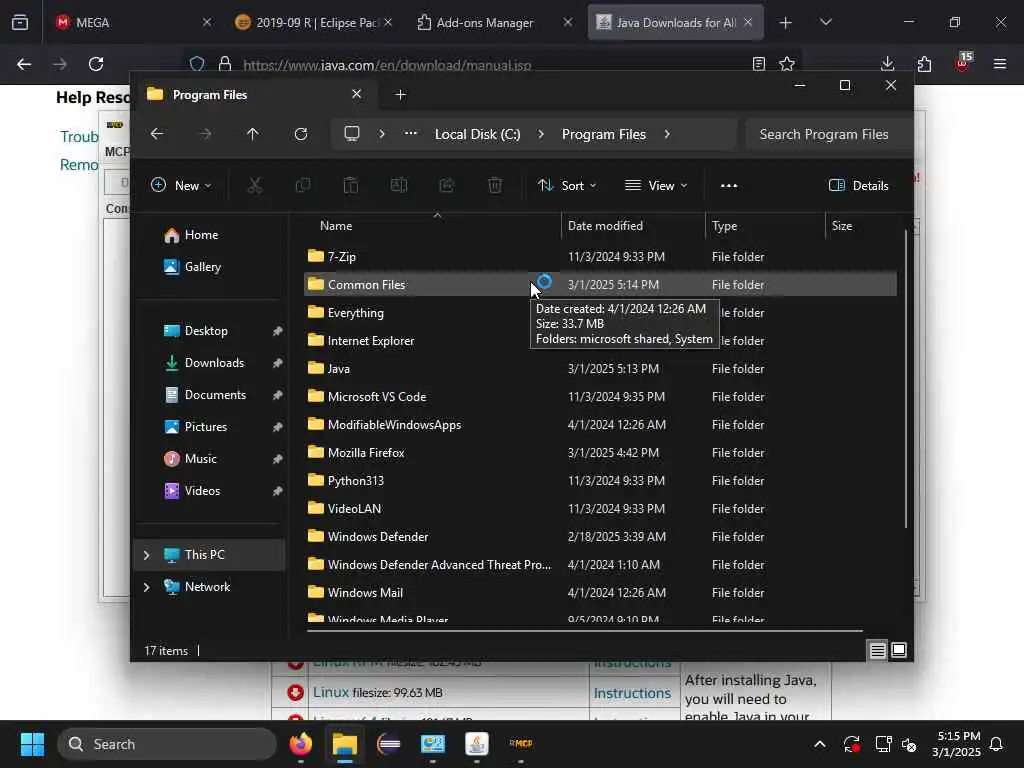
Task: Click the Share toolbar icon
Action: 447,185
